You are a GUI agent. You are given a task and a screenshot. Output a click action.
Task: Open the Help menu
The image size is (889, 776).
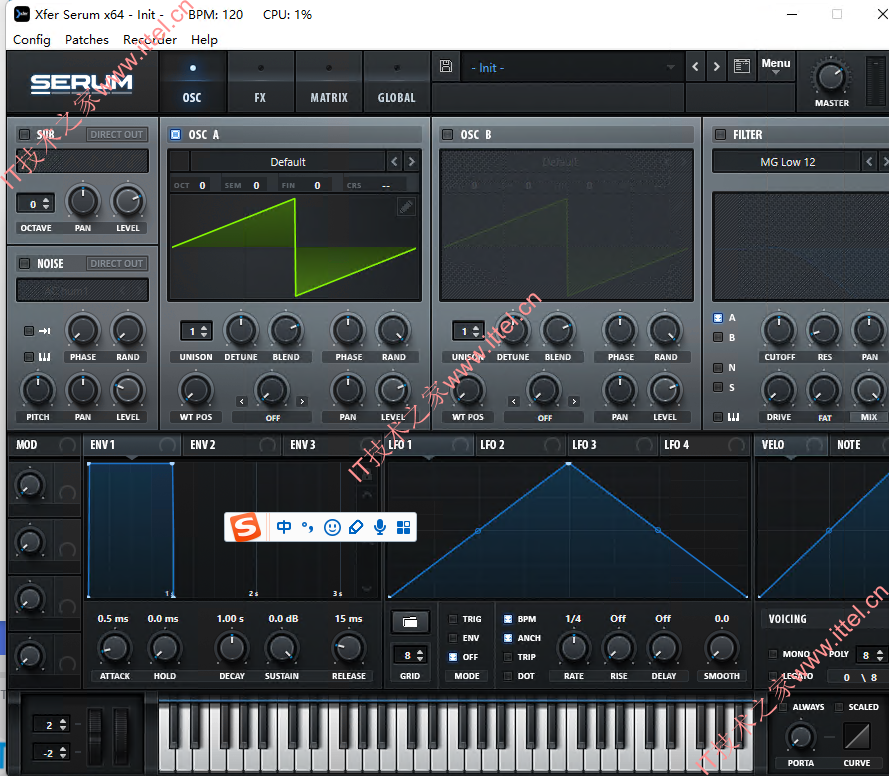pos(204,40)
